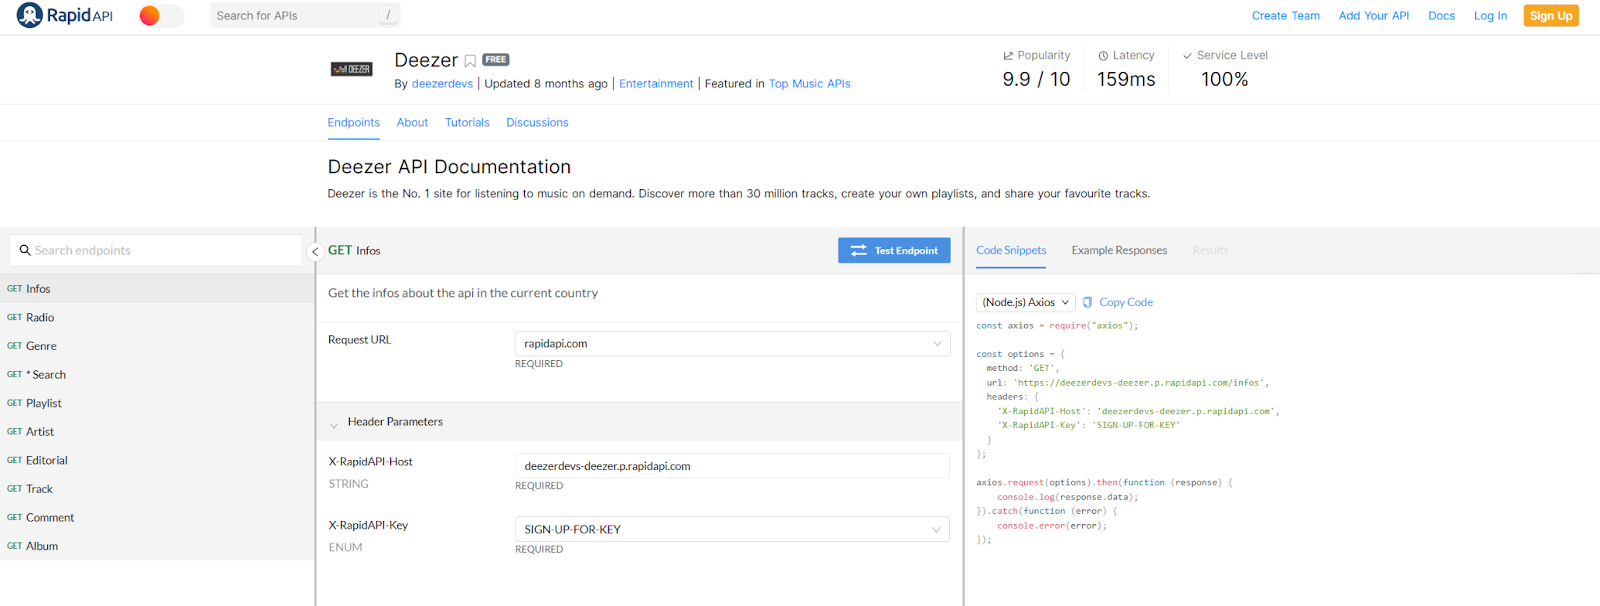Screen dimensions: 1600x606
Task: Click the search magnifier in endpoints box
Action: [x=25, y=250]
